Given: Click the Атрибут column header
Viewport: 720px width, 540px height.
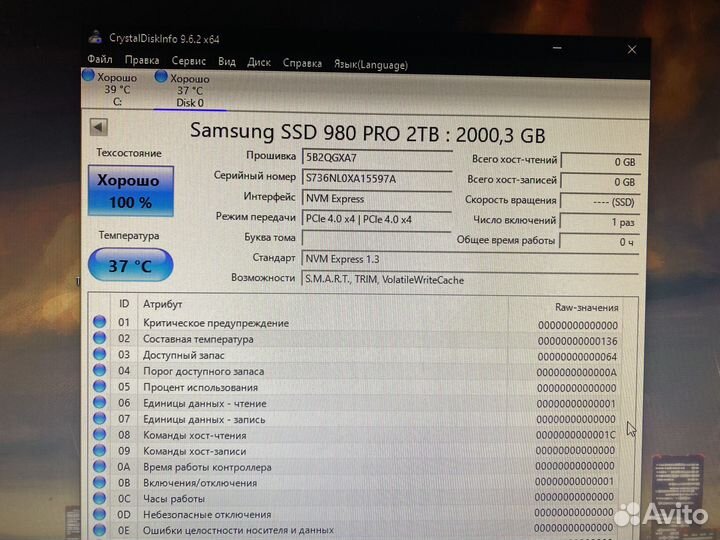Looking at the screenshot, I should (x=163, y=304).
